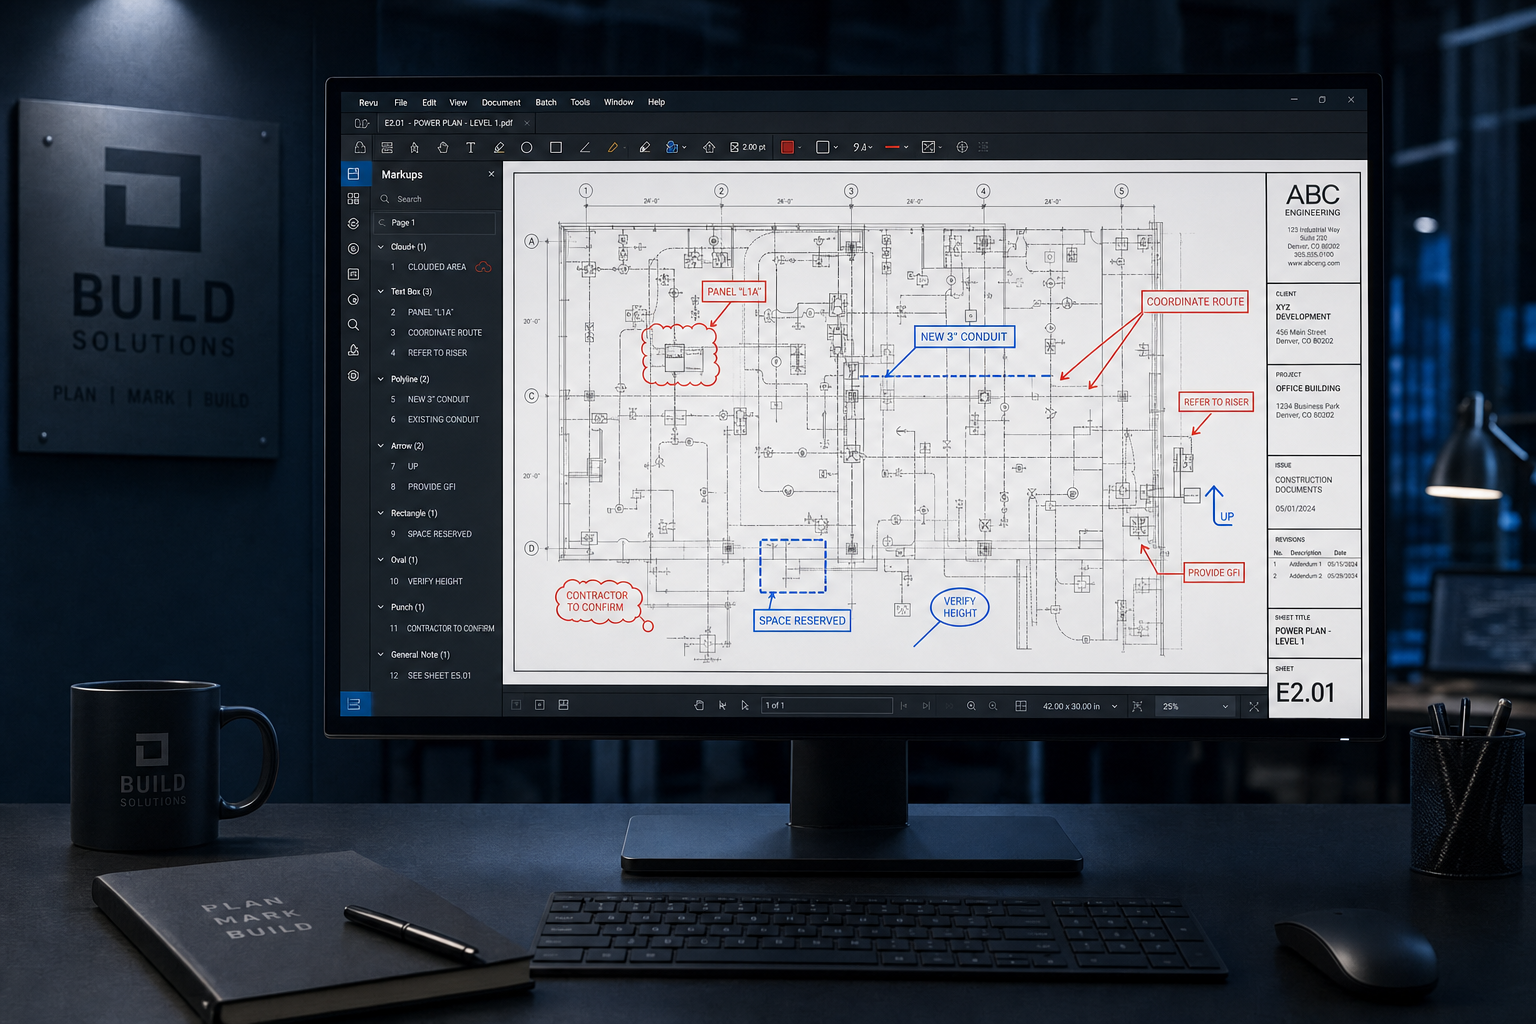Viewport: 1536px width, 1024px height.
Task: Collapse the Punch (1) group
Action: [381, 607]
